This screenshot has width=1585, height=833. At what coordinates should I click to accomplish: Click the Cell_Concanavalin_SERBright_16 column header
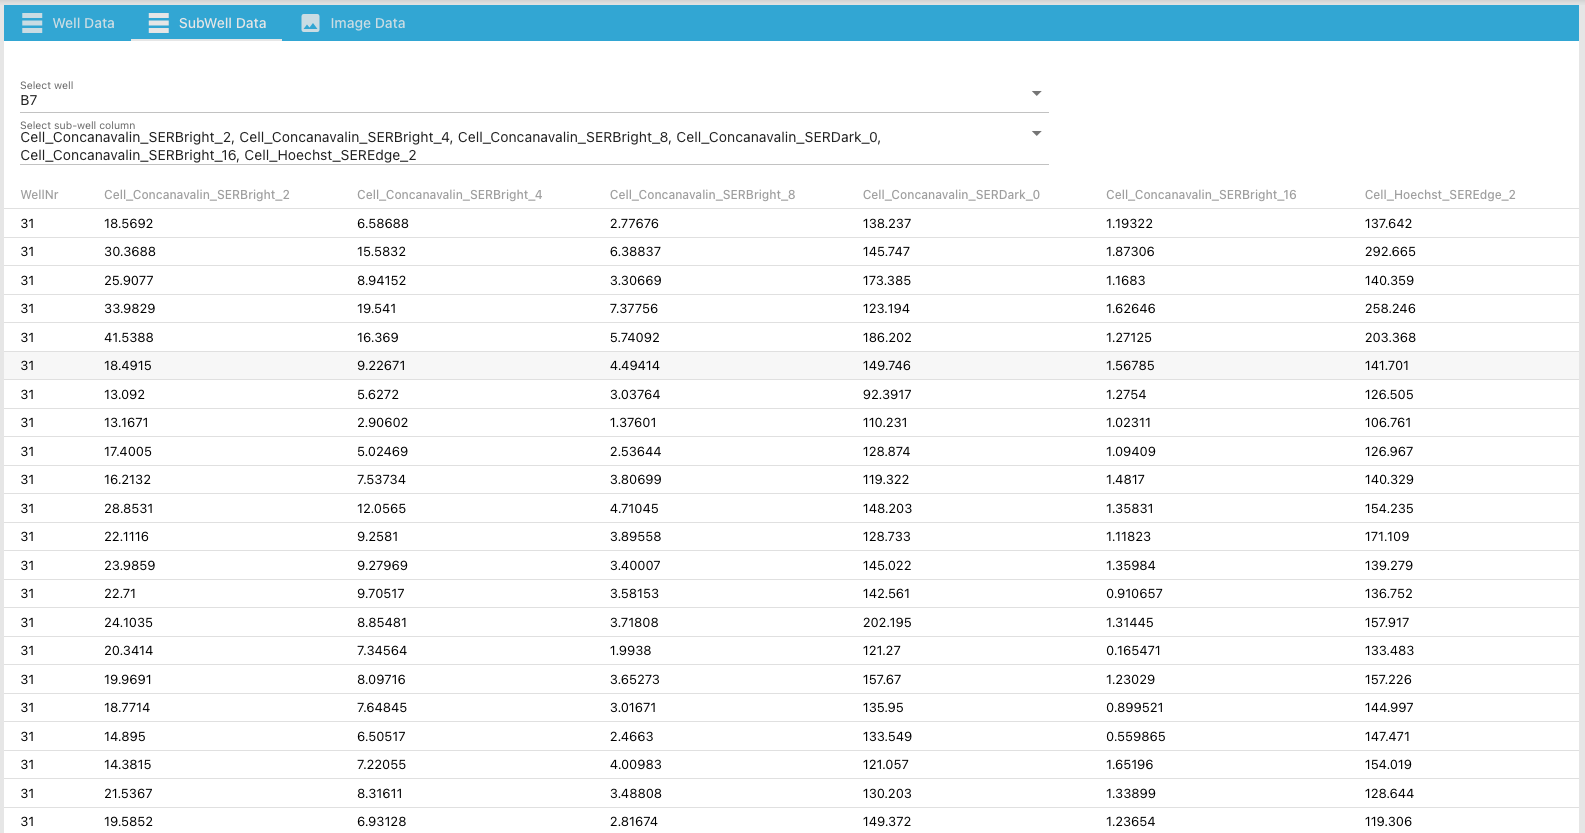pyautogui.click(x=1200, y=195)
